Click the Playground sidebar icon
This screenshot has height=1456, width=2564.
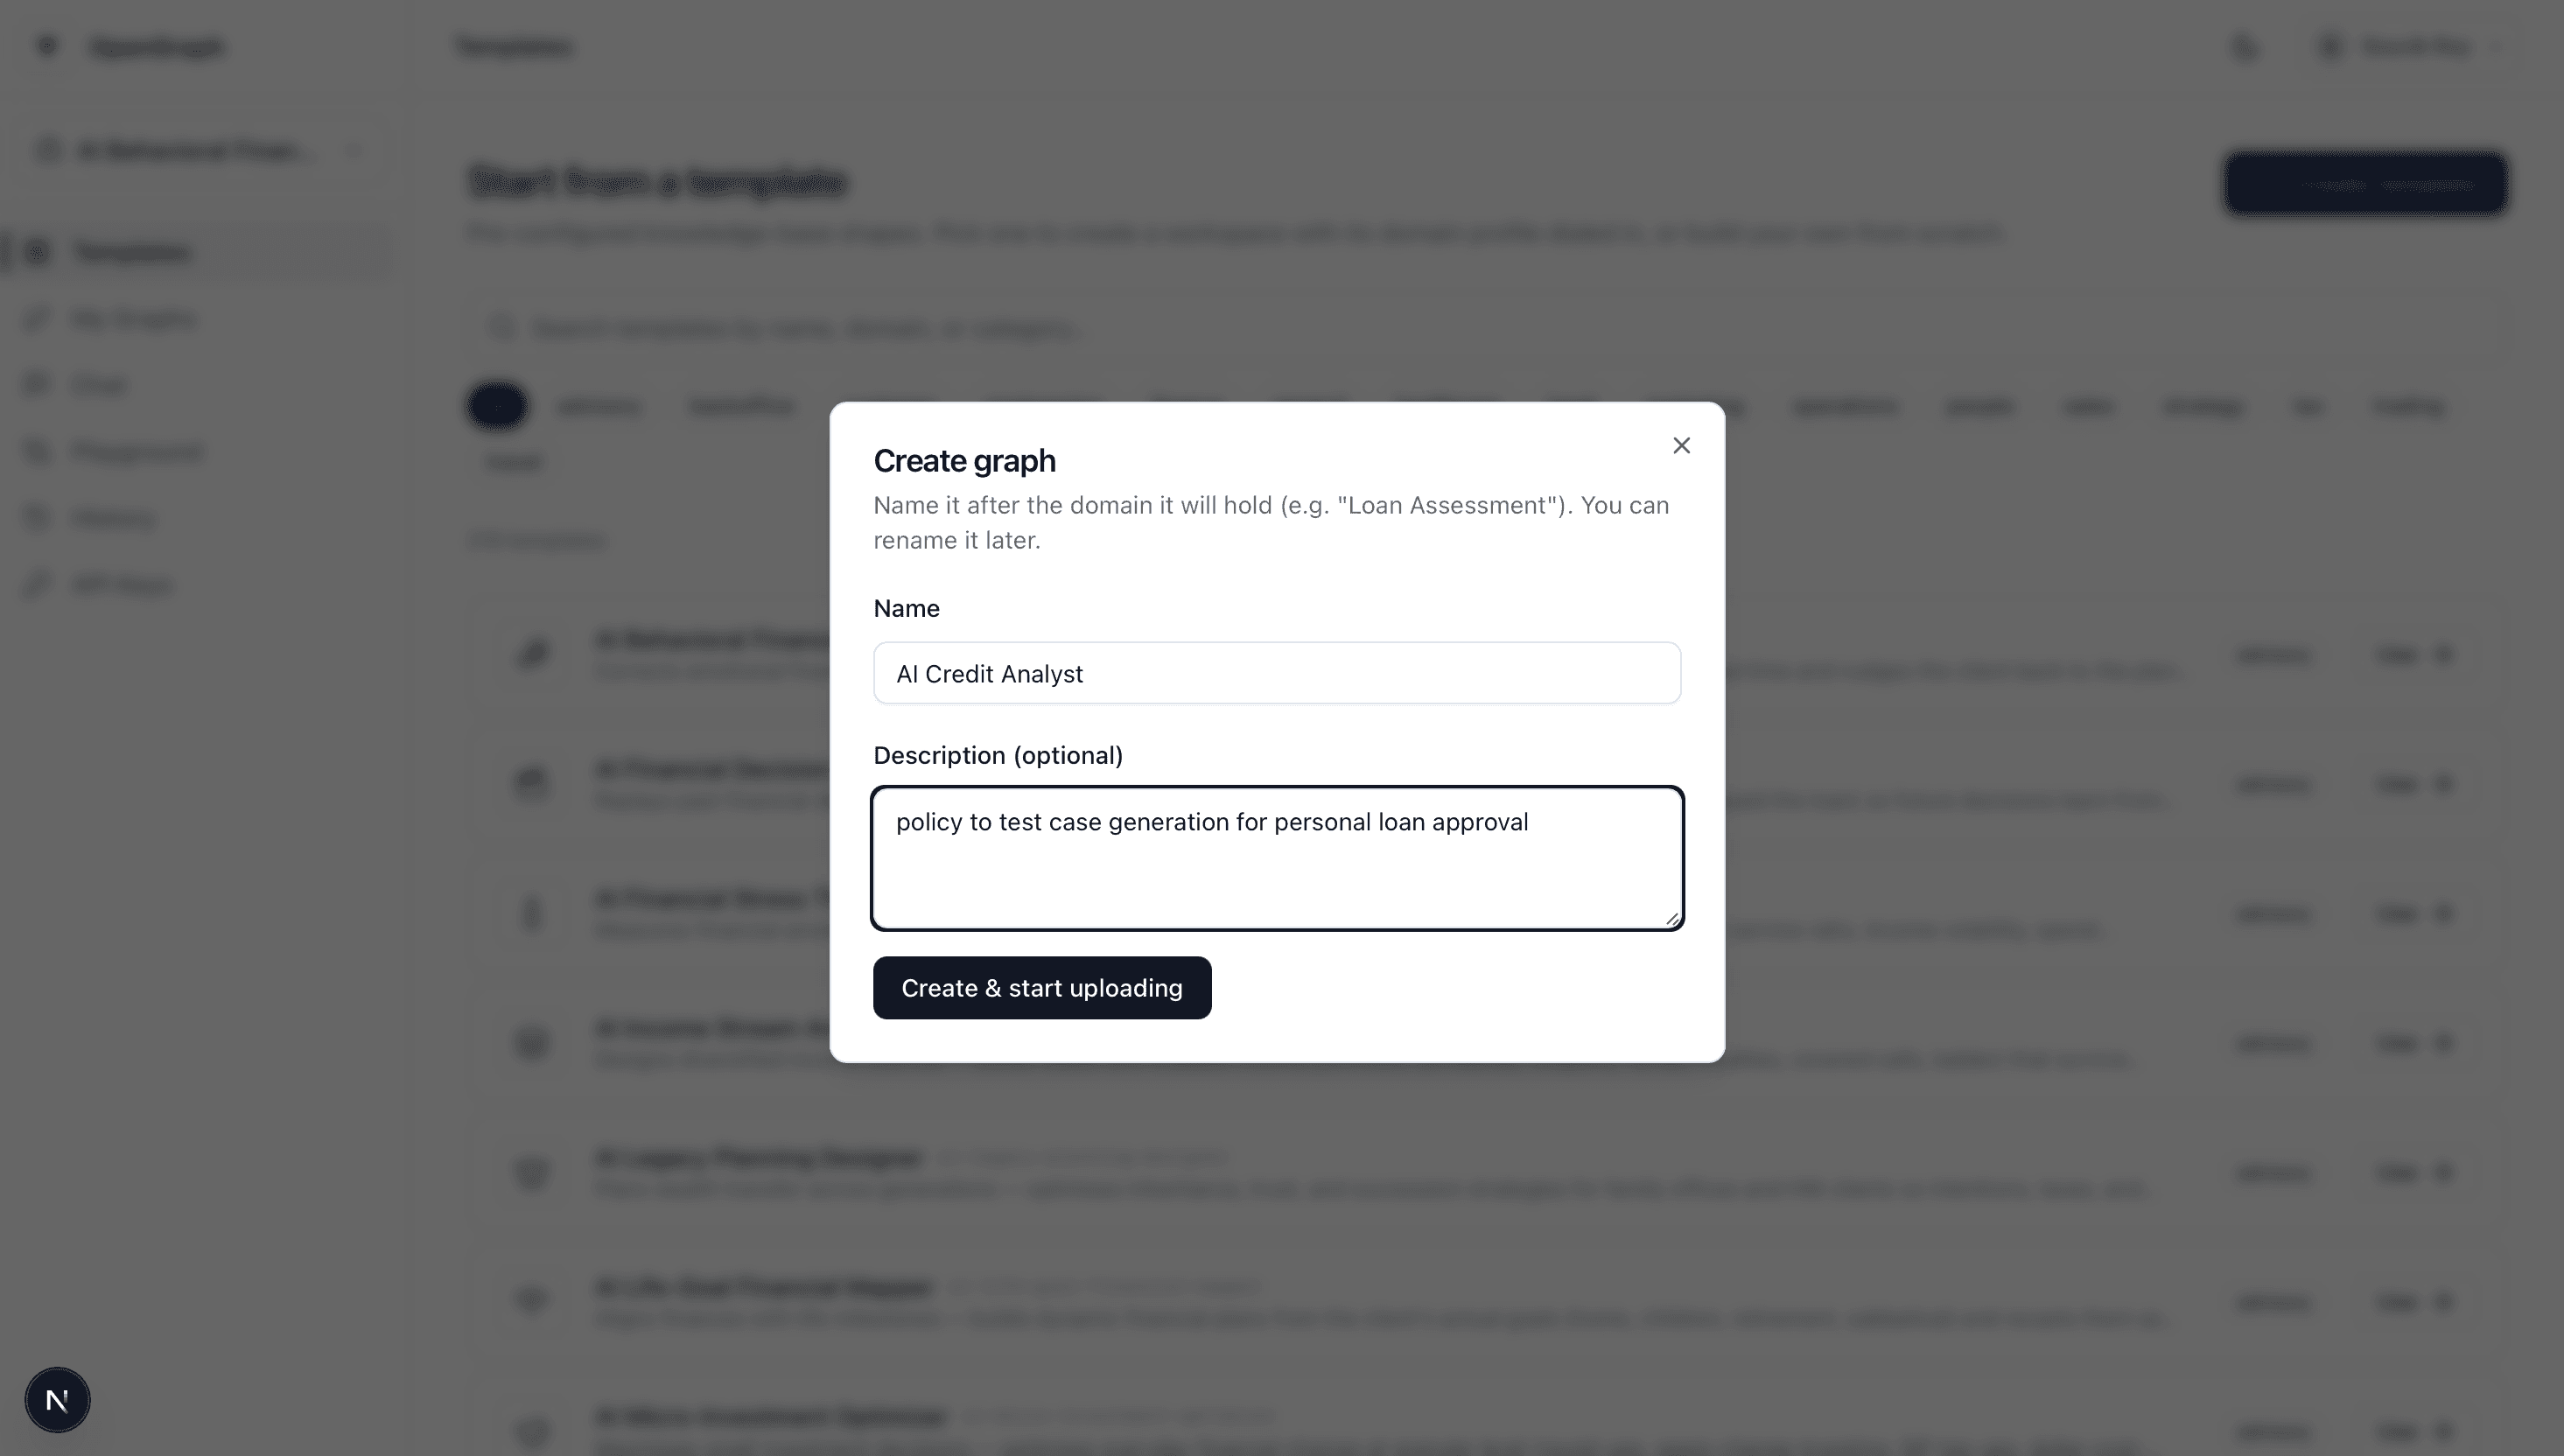38,452
